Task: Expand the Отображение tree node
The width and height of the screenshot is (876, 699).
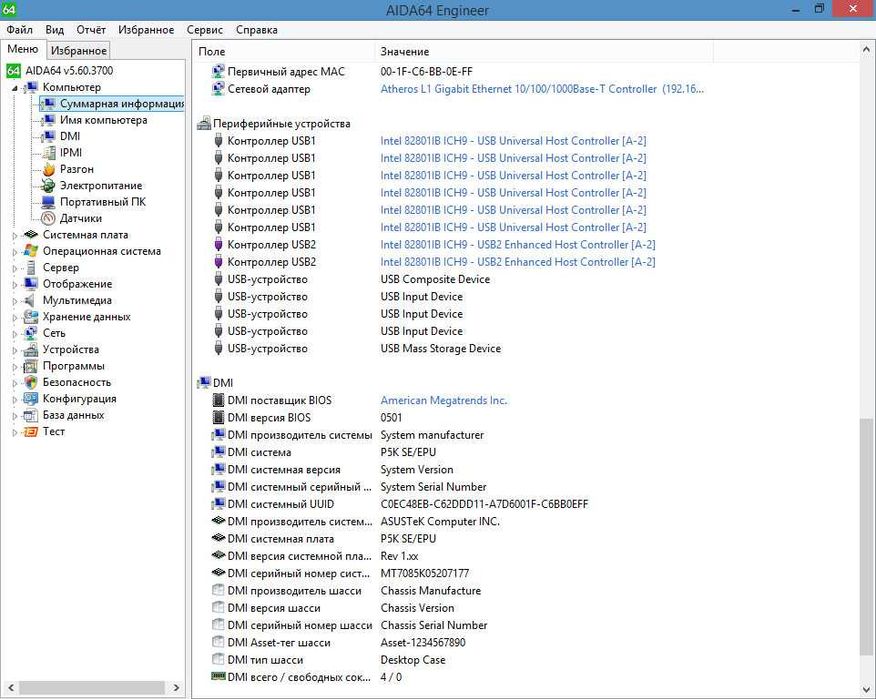Action: pos(15,285)
